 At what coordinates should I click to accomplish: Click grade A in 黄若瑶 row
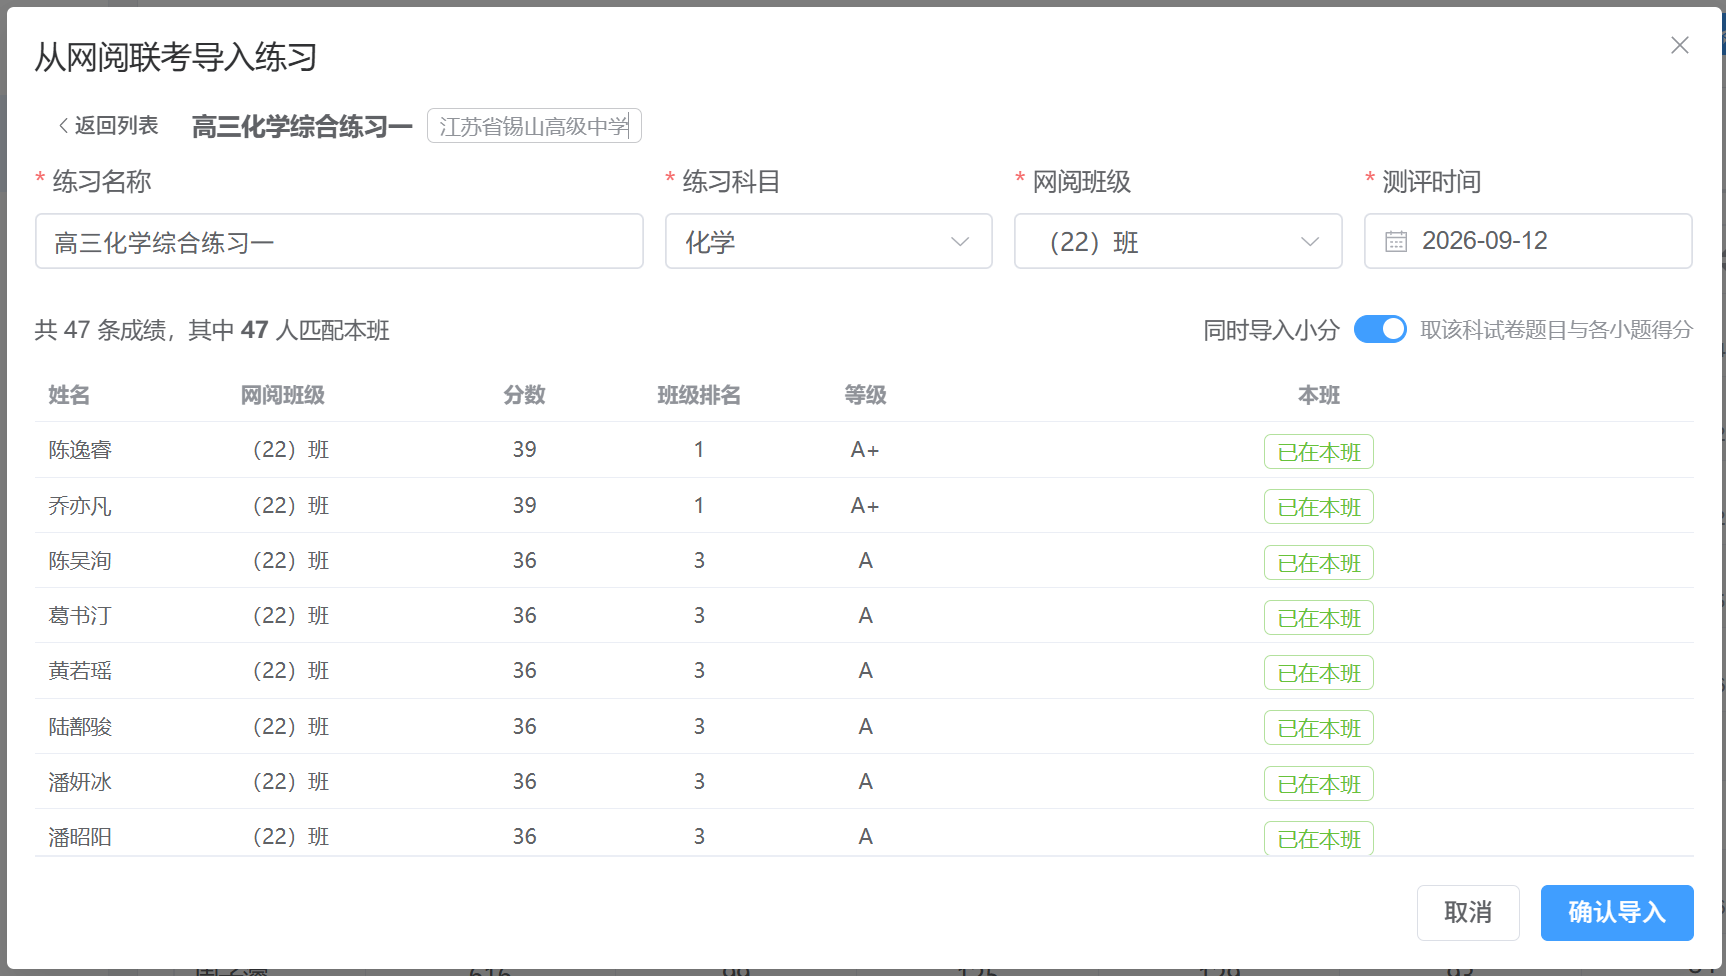point(865,671)
